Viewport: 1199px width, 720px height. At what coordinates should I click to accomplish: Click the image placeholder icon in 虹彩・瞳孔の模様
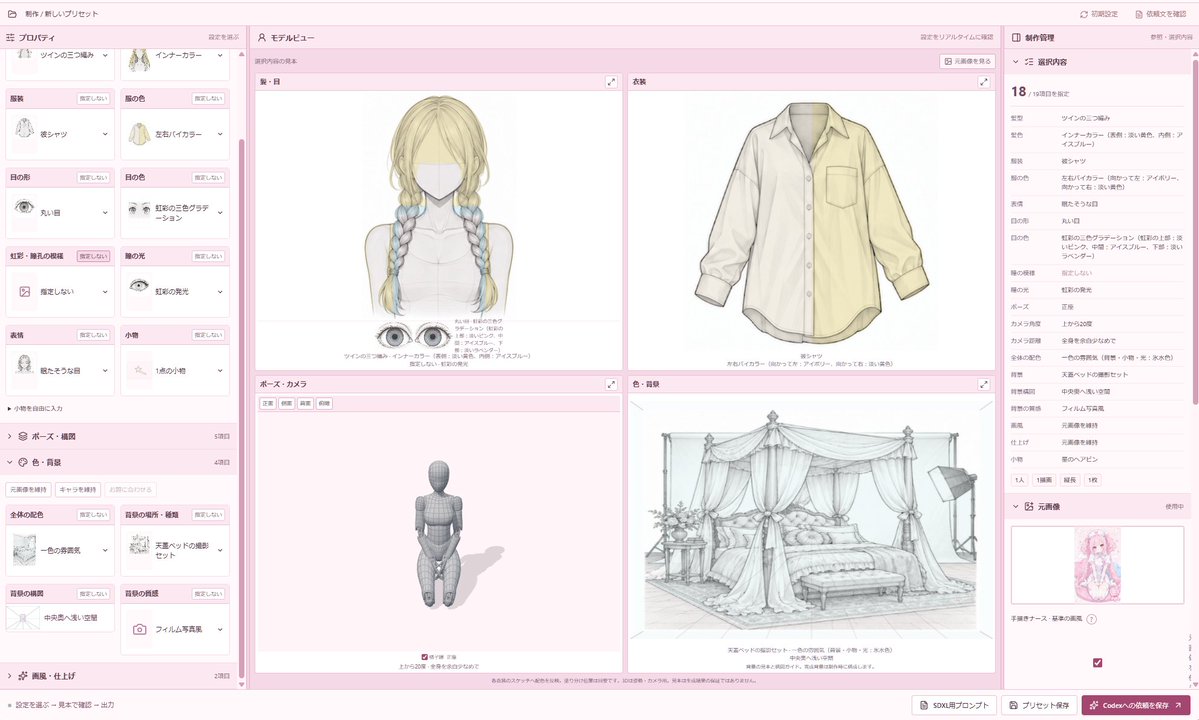click(x=24, y=291)
